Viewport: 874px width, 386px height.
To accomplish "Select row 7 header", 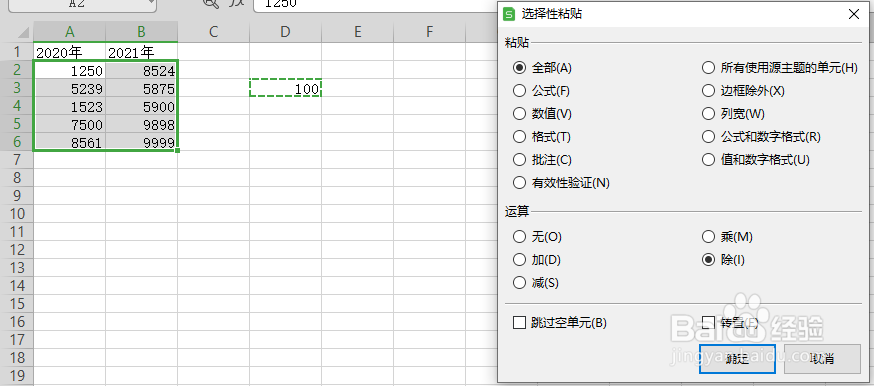I will click(x=17, y=160).
